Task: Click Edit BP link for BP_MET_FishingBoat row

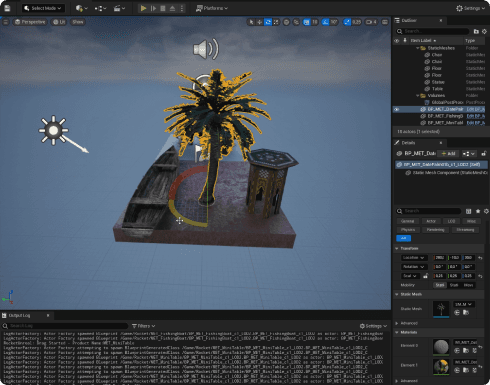Action: point(476,116)
